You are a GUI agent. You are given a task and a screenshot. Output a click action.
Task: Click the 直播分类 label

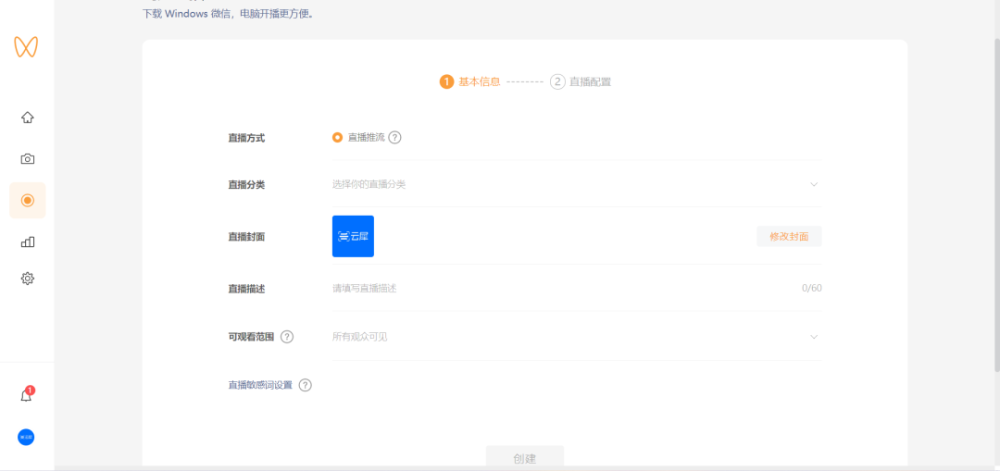click(x=246, y=184)
